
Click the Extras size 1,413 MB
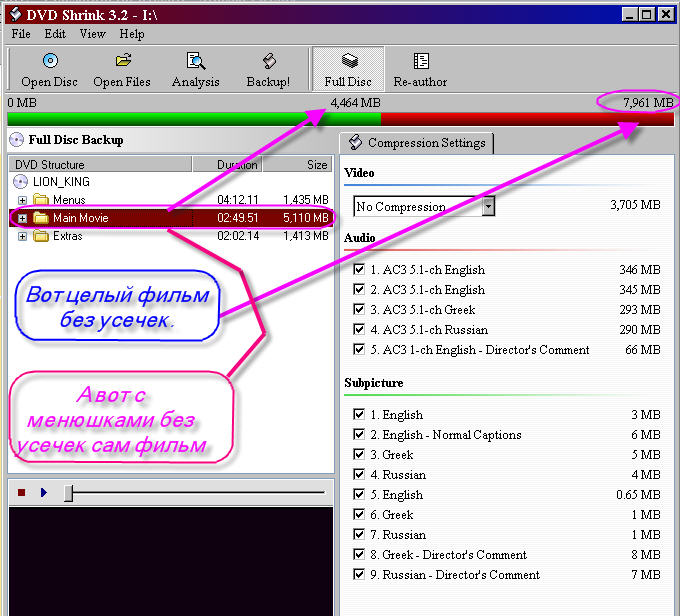306,236
